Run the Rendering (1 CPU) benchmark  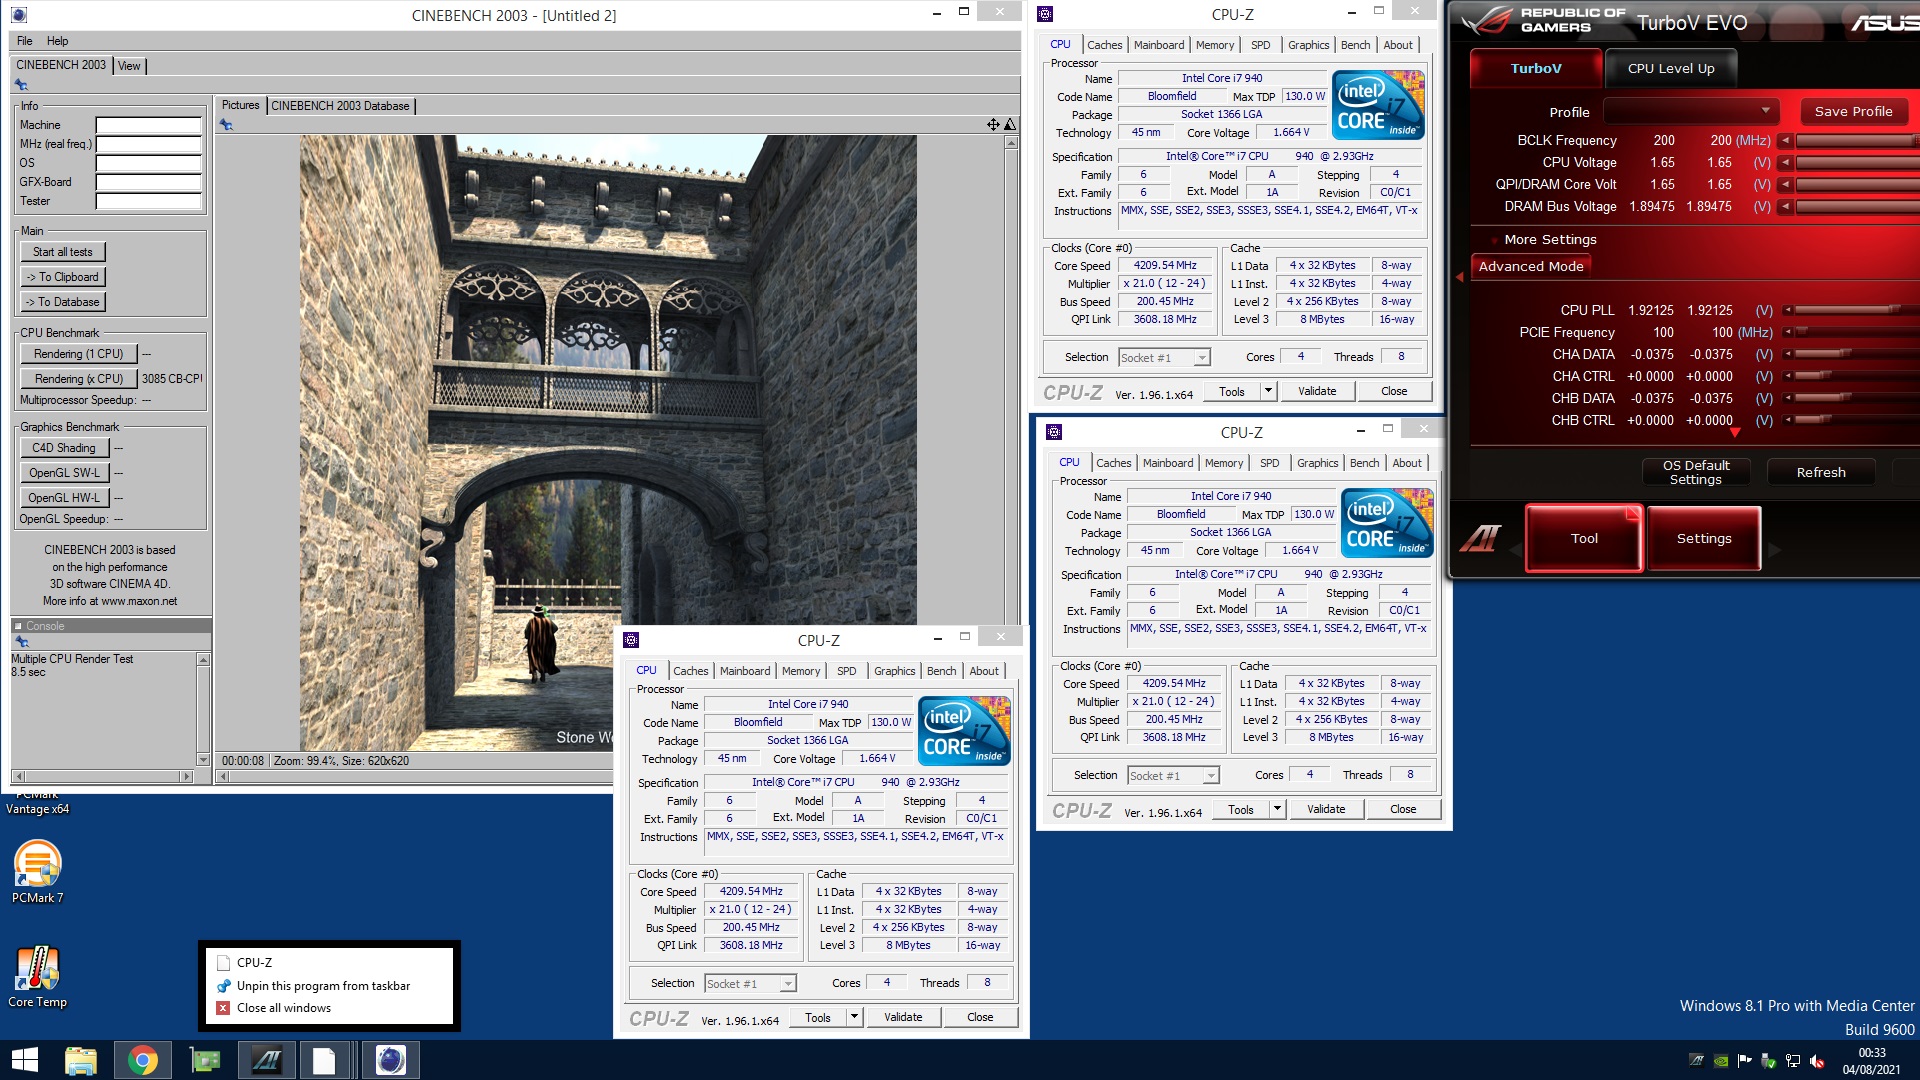(78, 354)
